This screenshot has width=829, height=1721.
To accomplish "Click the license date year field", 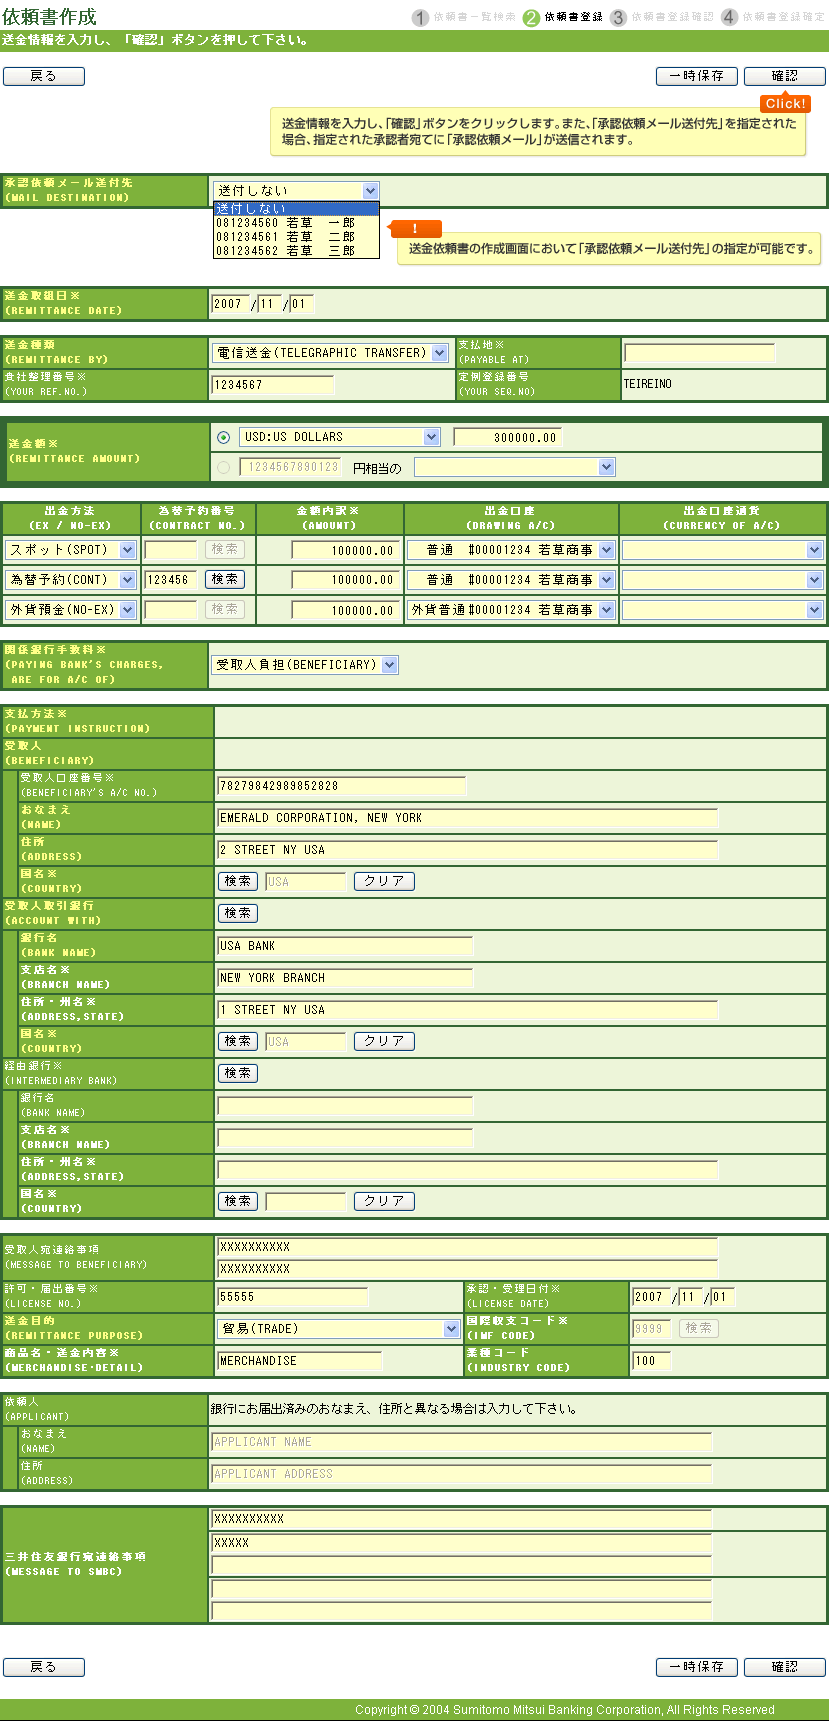I will point(651,1297).
